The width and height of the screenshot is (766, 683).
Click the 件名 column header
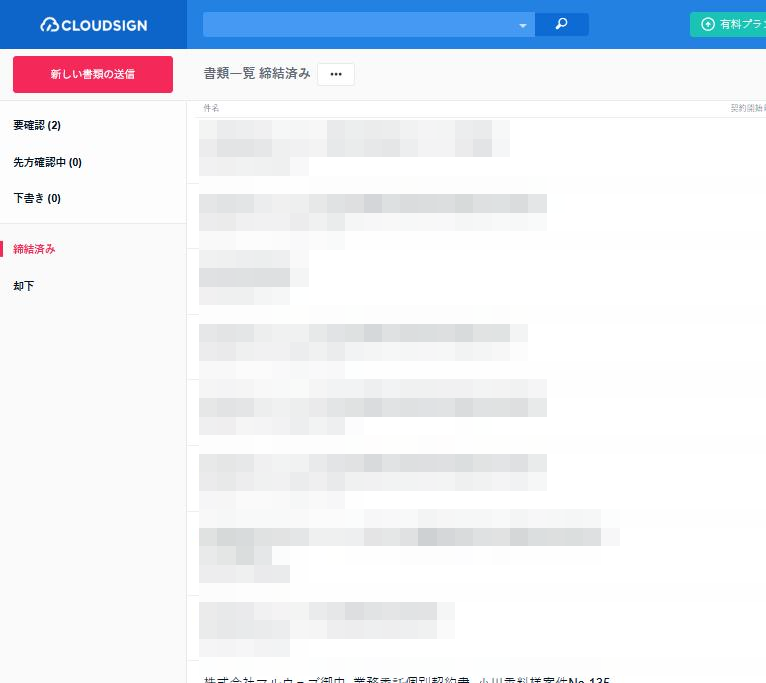click(x=211, y=108)
